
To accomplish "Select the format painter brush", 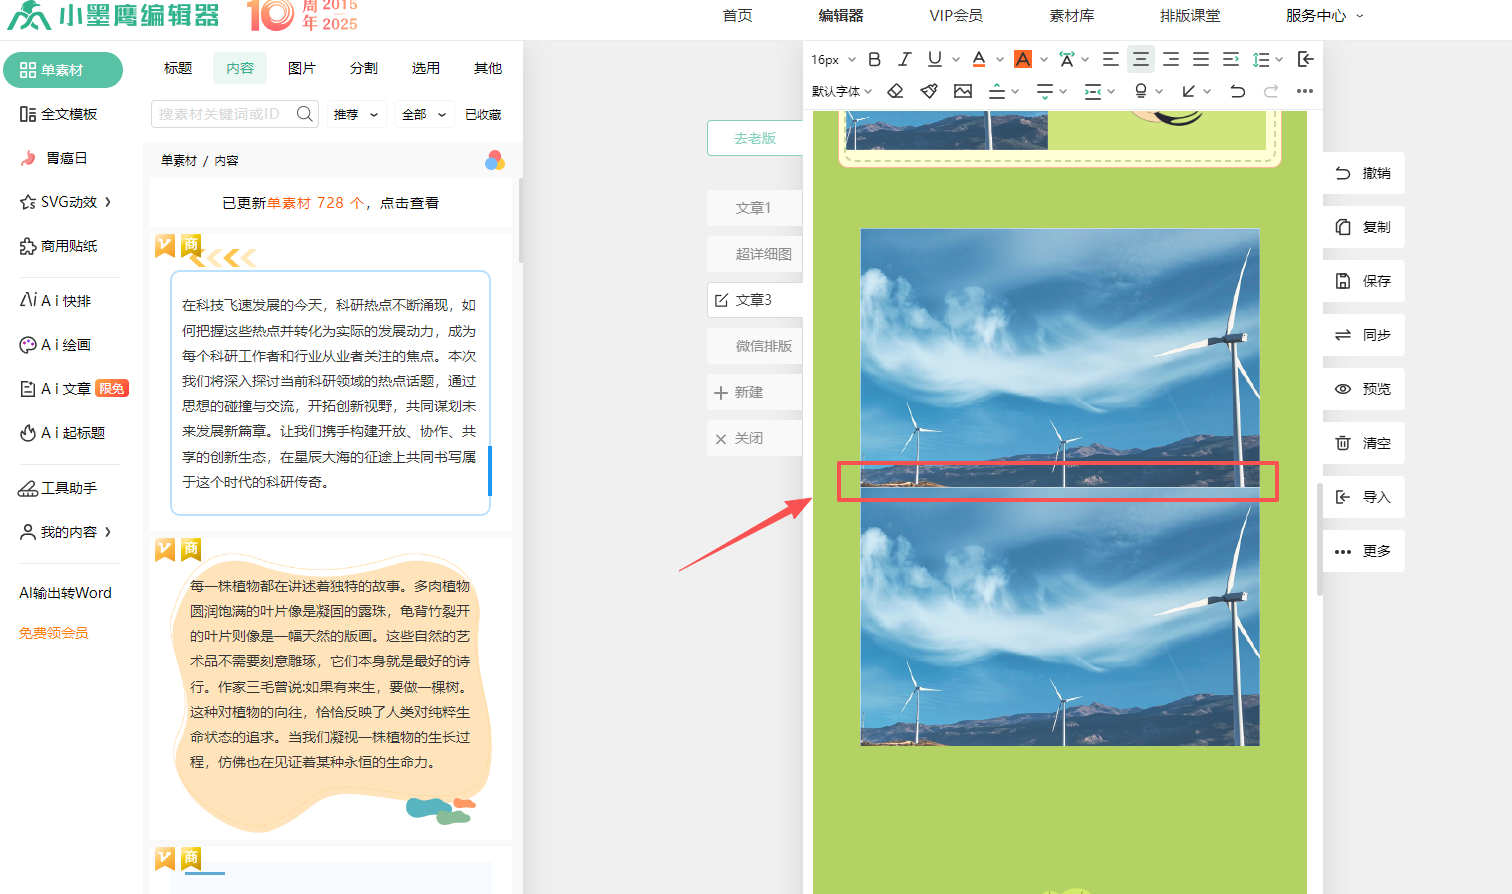I will click(x=929, y=91).
